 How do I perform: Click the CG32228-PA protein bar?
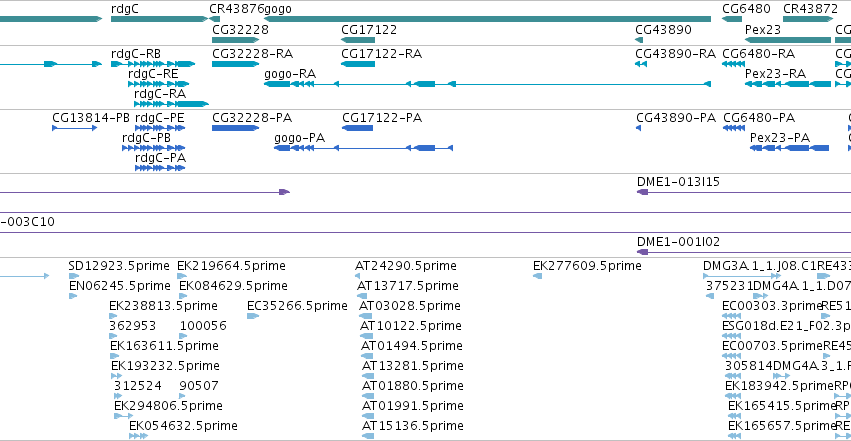click(x=236, y=128)
